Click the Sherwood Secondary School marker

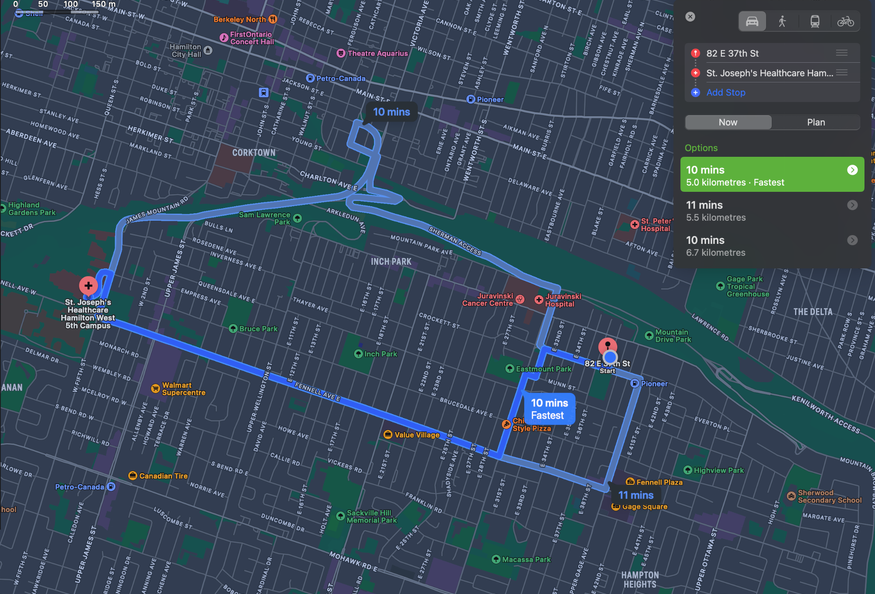[791, 496]
